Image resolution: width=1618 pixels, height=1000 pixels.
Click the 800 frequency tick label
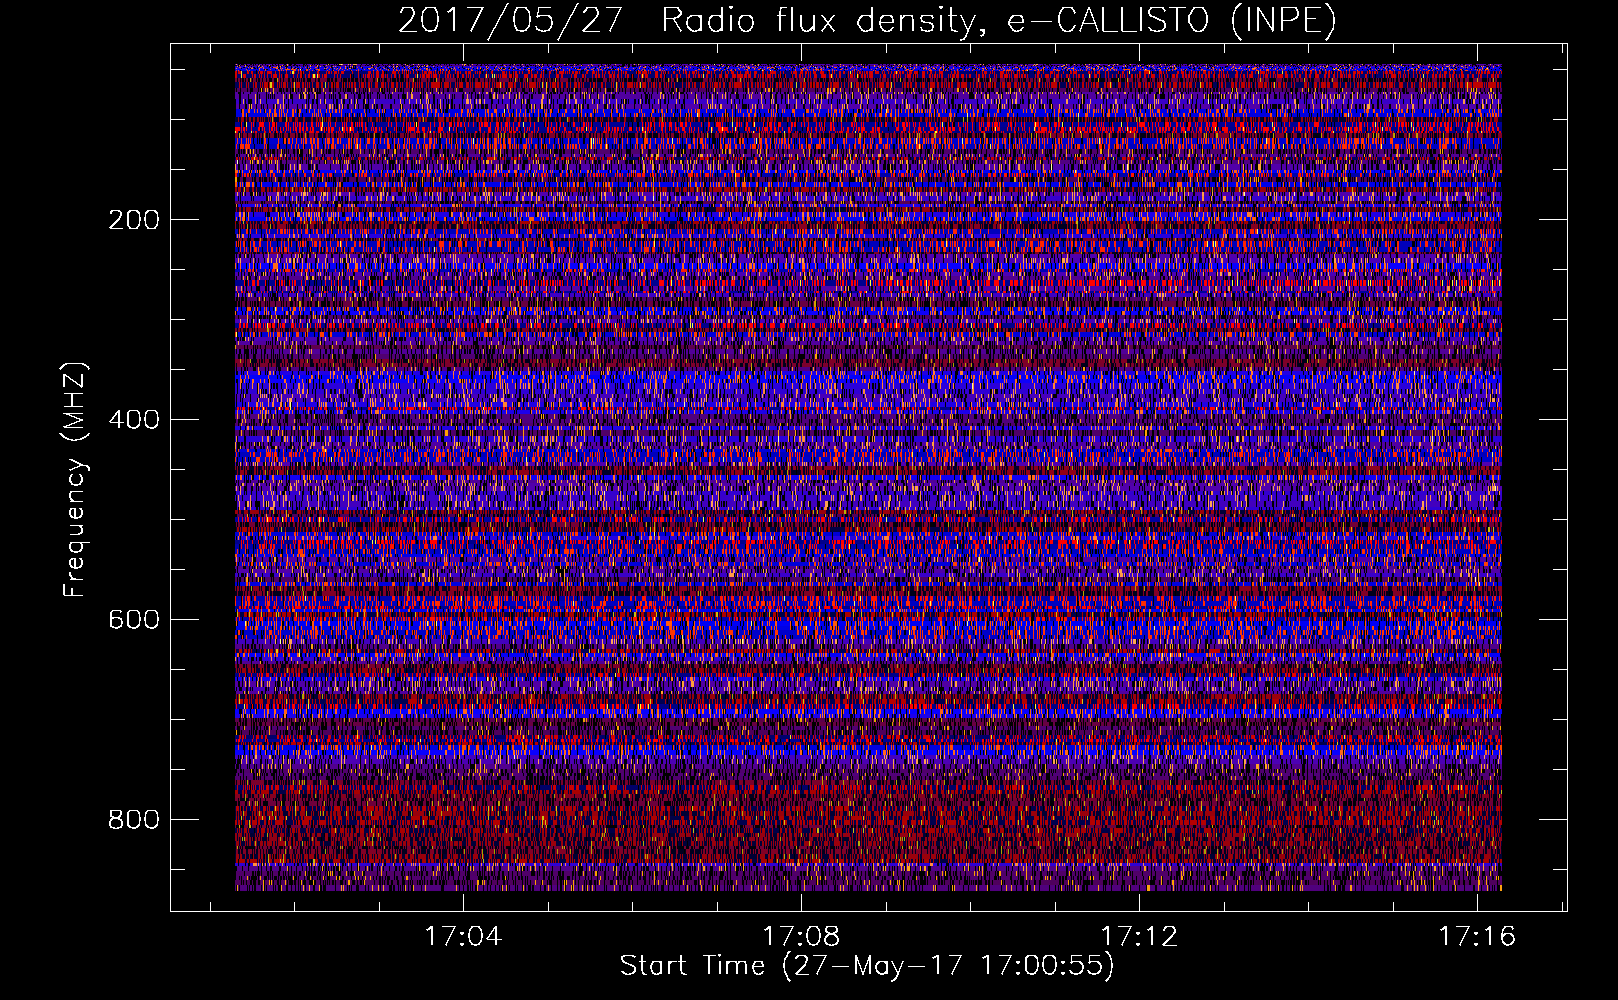(134, 820)
